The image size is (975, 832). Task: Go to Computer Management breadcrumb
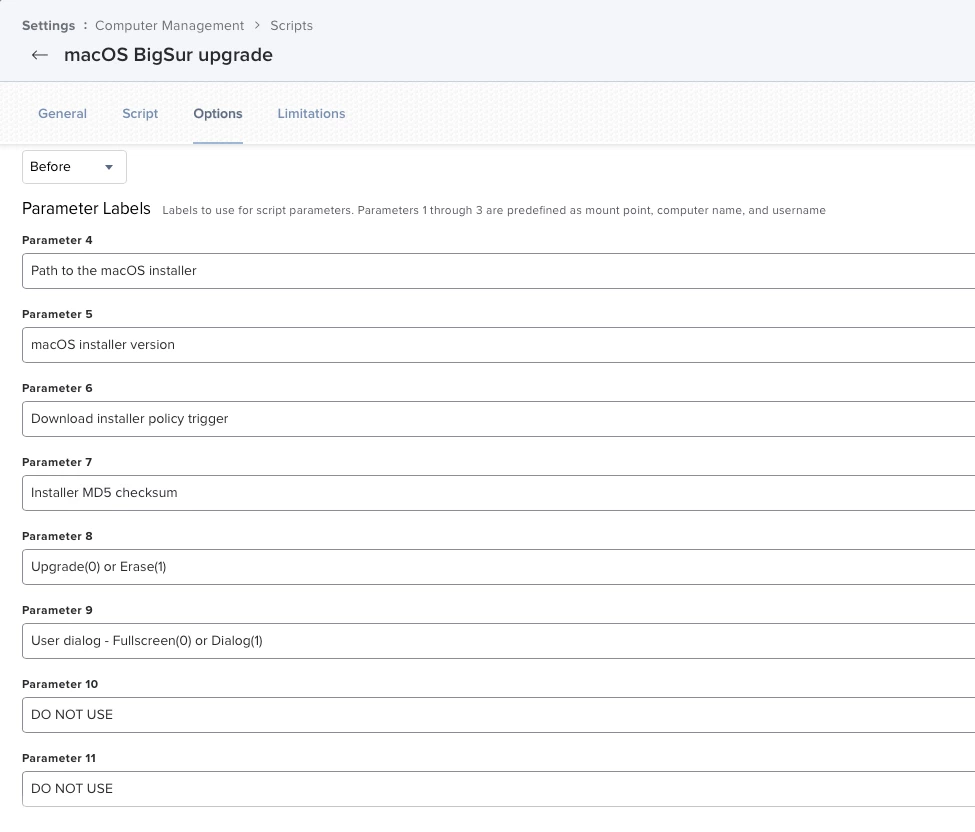point(169,25)
